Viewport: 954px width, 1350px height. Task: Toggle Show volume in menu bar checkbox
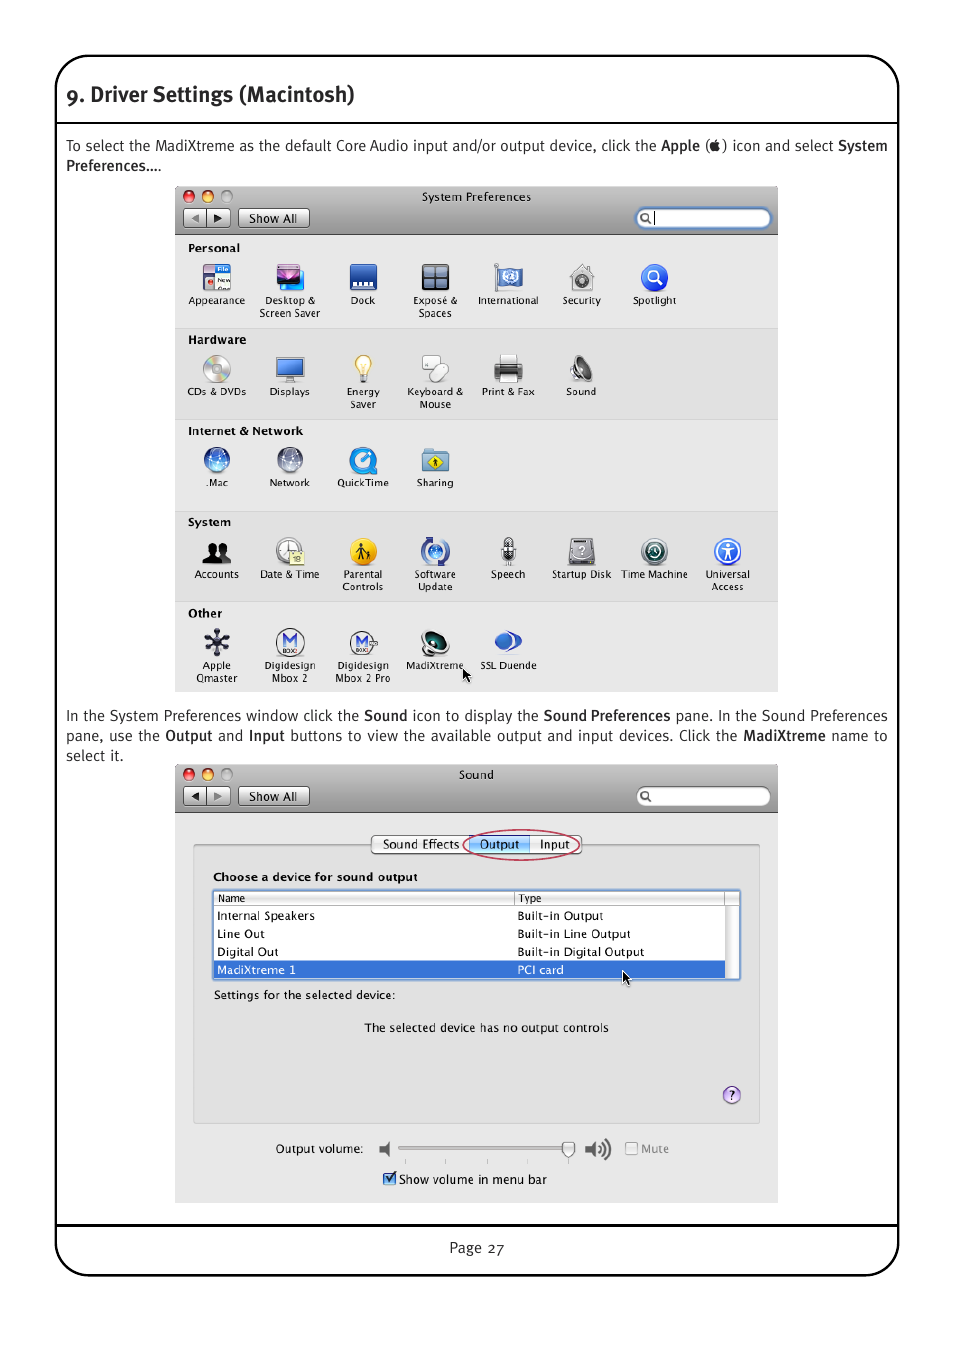(x=389, y=1179)
